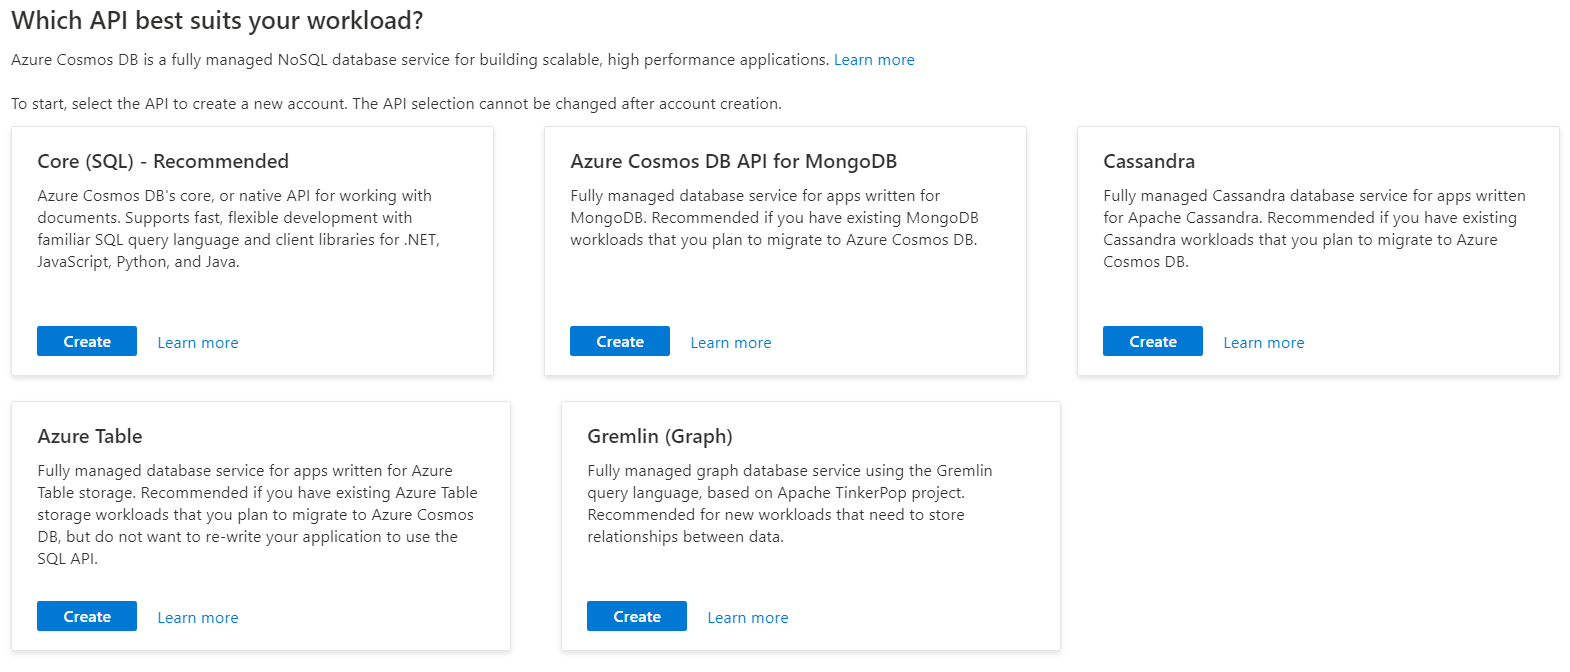1570x672 pixels.
Task: Create a Gremlin (Graph) account
Action: pos(637,617)
